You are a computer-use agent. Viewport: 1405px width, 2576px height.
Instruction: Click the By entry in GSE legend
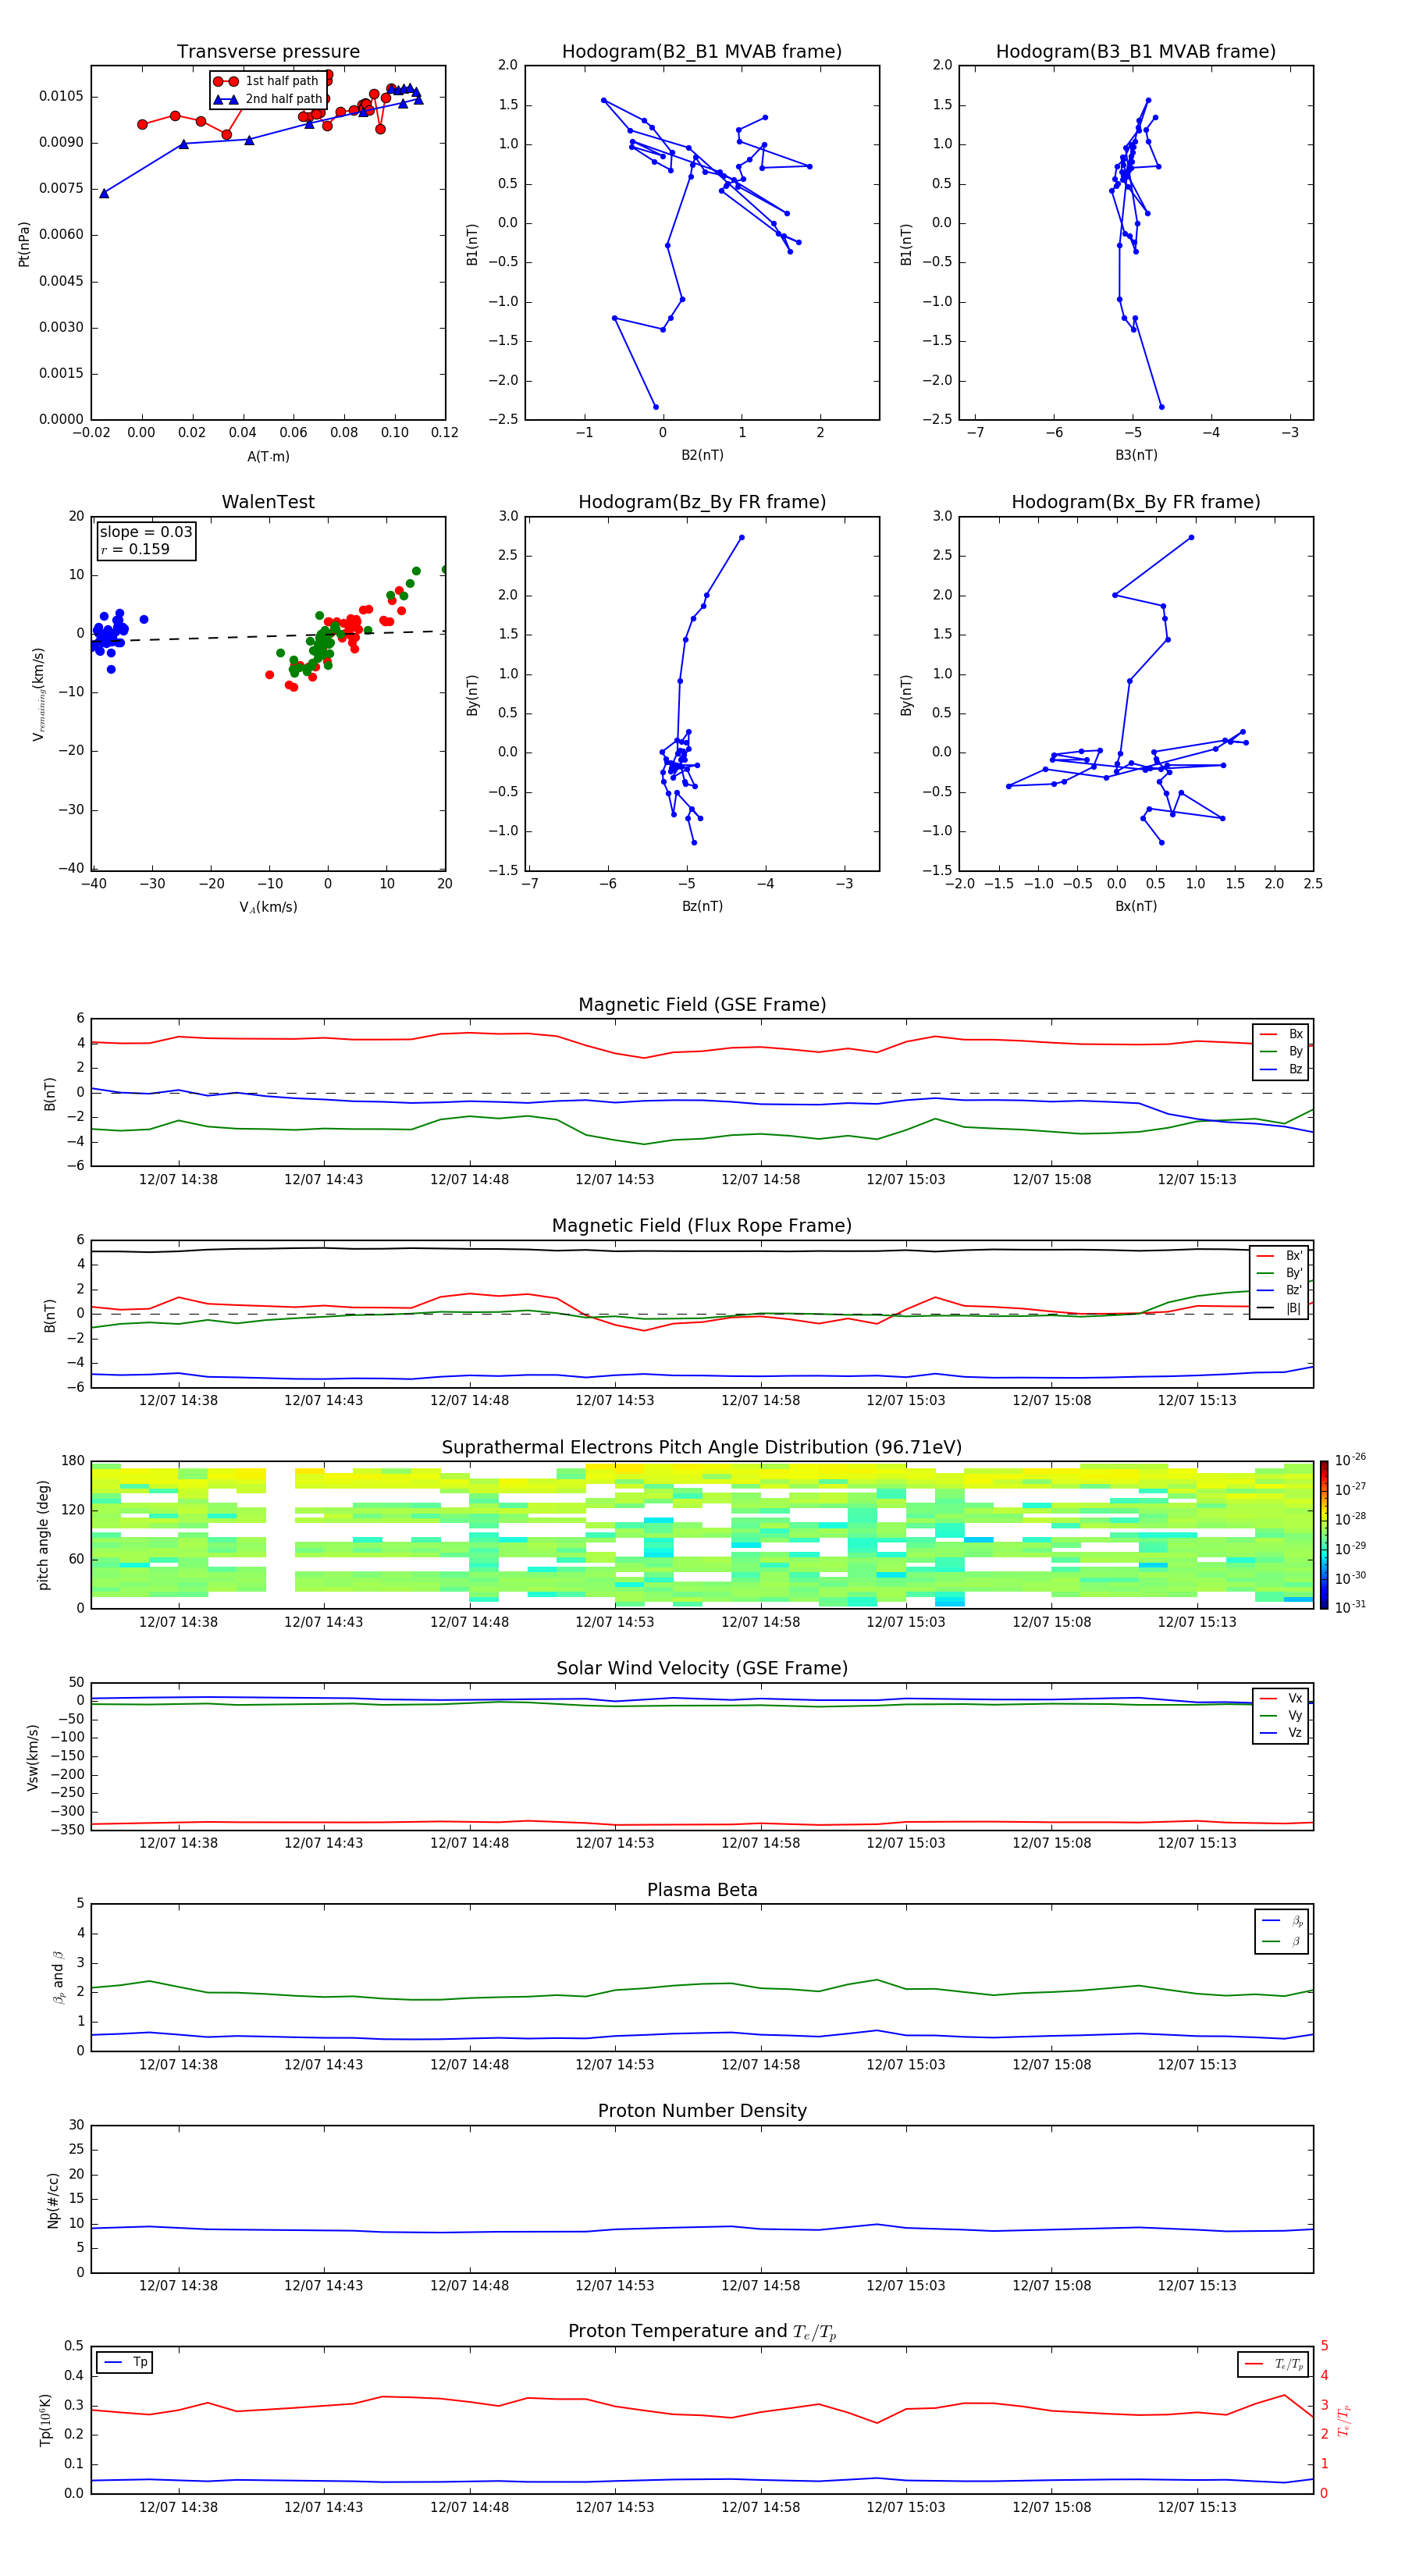[1281, 1051]
